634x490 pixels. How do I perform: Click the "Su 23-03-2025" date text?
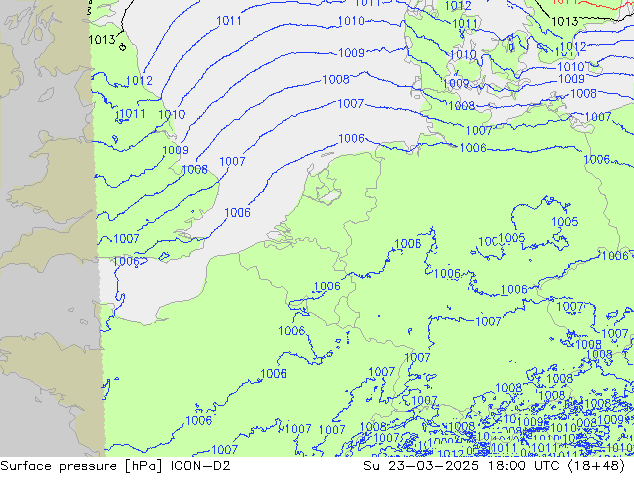(x=421, y=466)
